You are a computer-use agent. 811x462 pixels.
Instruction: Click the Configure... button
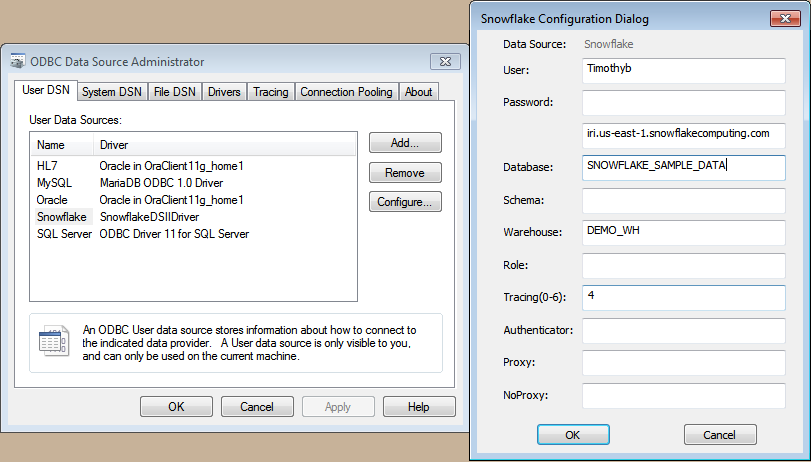coord(405,202)
